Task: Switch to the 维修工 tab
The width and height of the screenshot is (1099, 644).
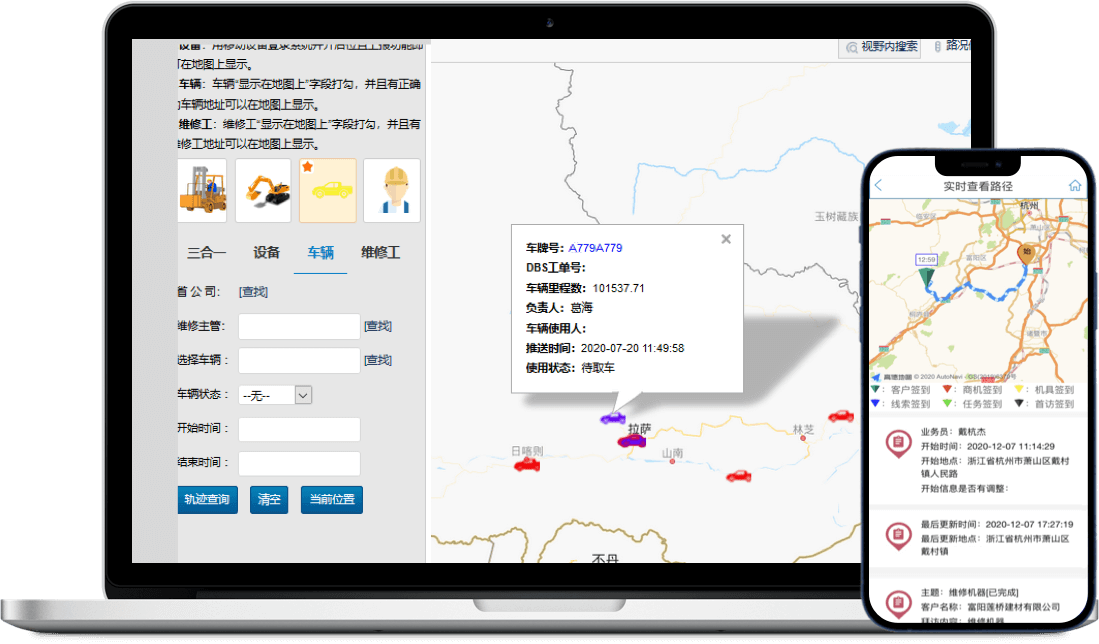Action: click(380, 253)
